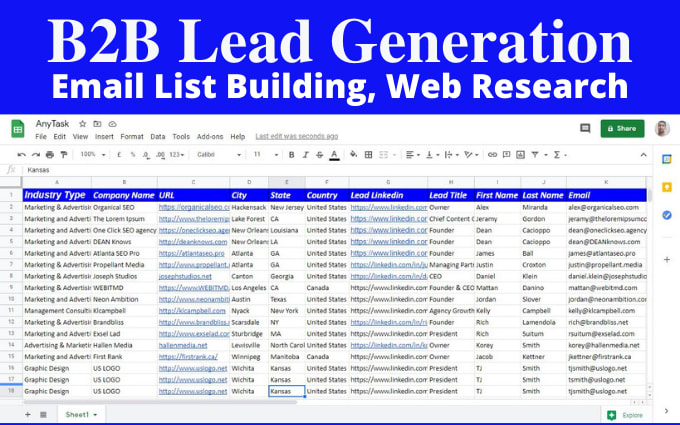Viewport: 680px width, 425px height.
Task: Toggle bold formatting
Action: 291,155
